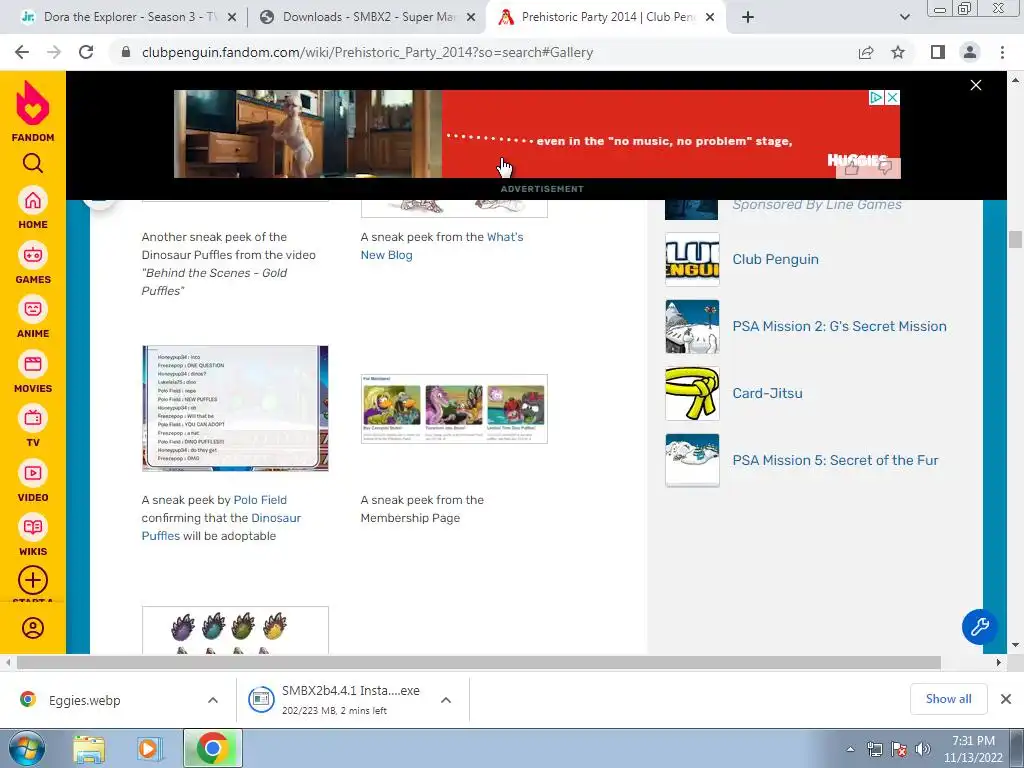Open the Fandom logo home link
The image size is (1024, 768).
coord(33,110)
